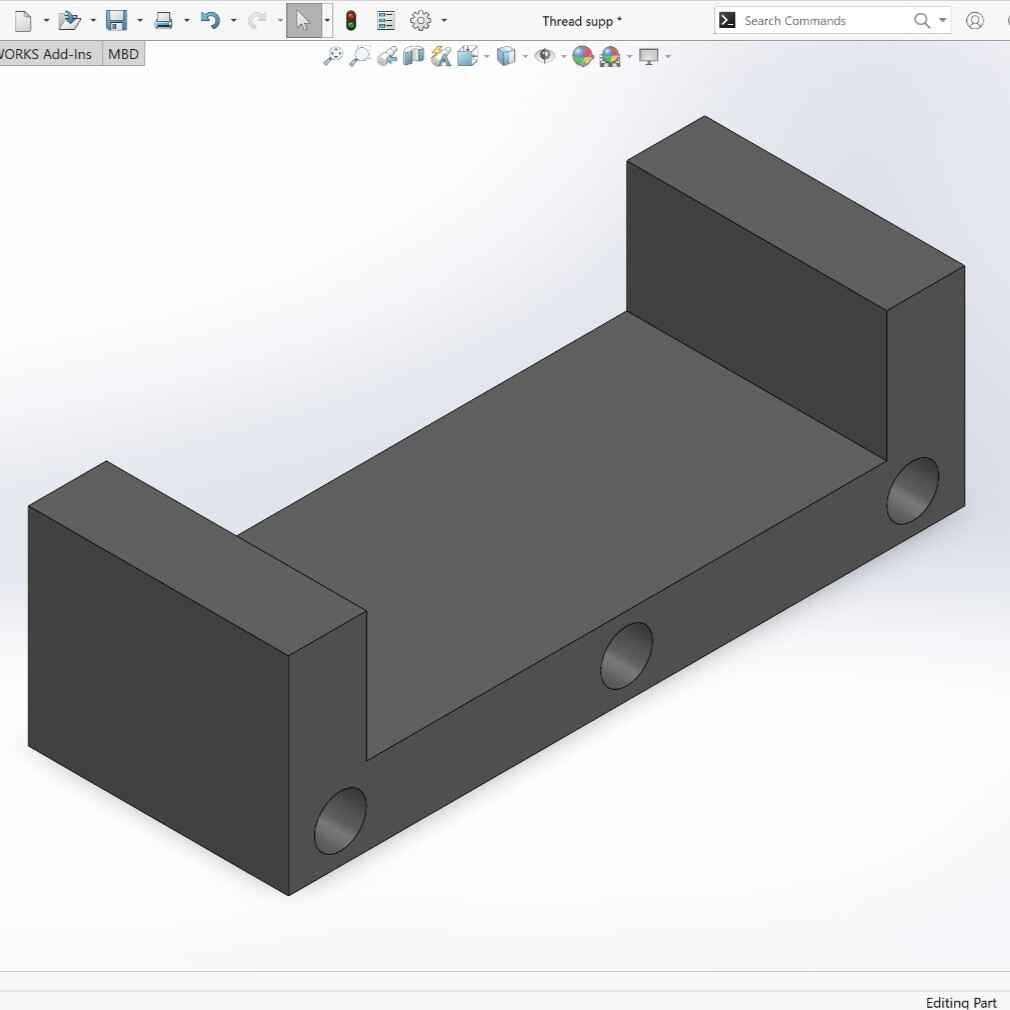The width and height of the screenshot is (1010, 1010).
Task: Activate the Select cursor tool
Action: click(x=303, y=21)
